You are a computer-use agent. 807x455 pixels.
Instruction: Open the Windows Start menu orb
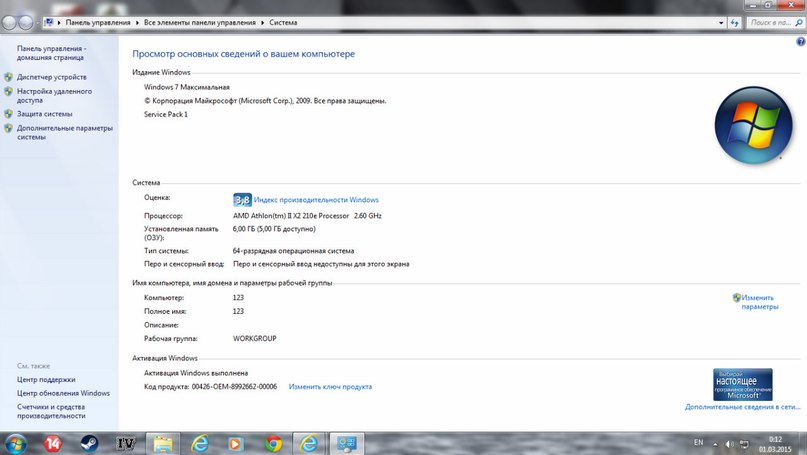(15, 443)
